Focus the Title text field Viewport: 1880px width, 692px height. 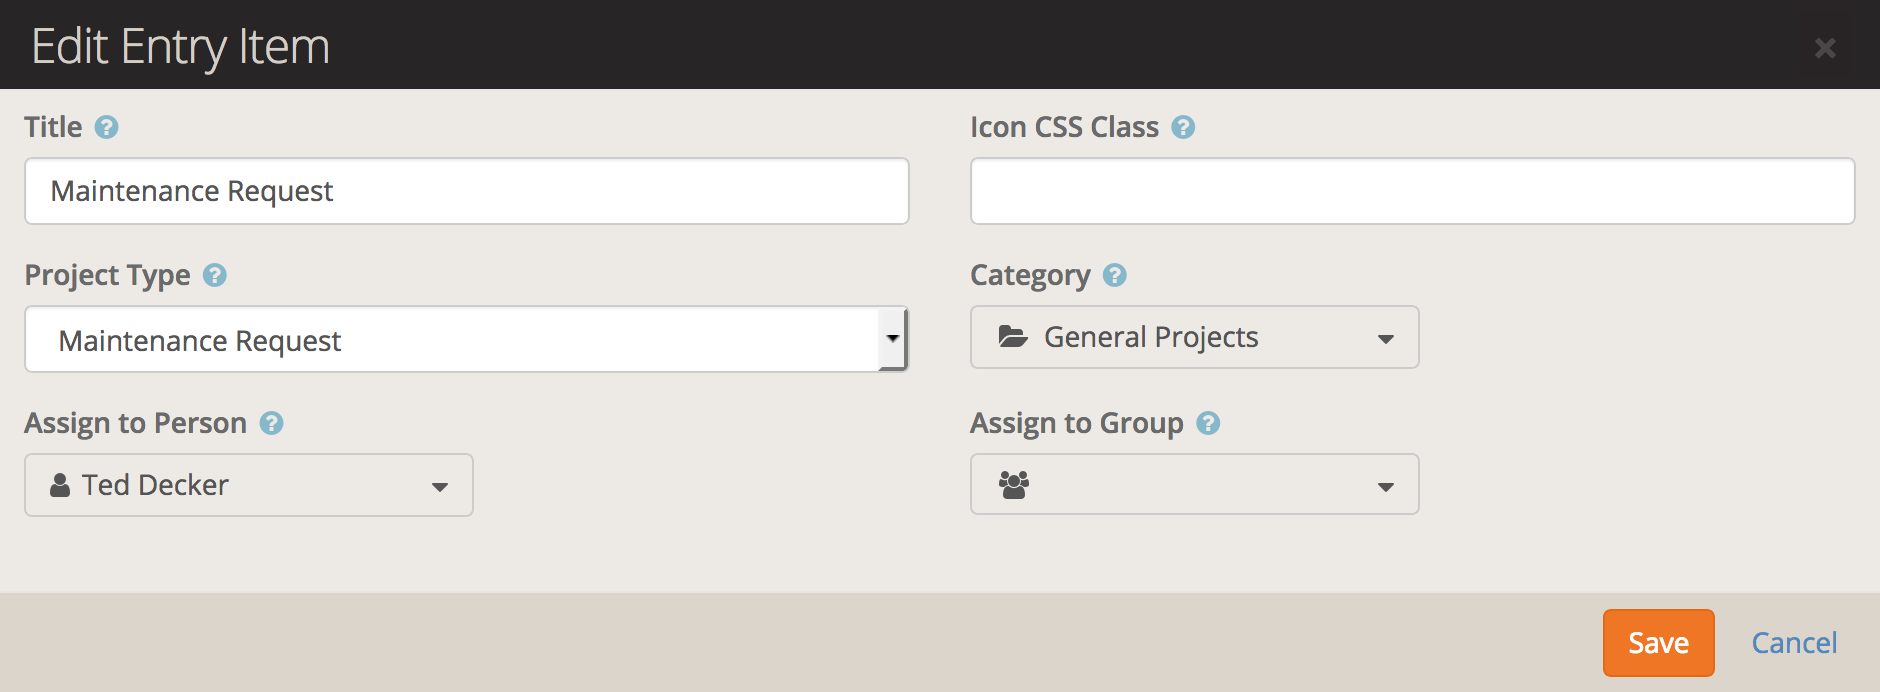466,191
